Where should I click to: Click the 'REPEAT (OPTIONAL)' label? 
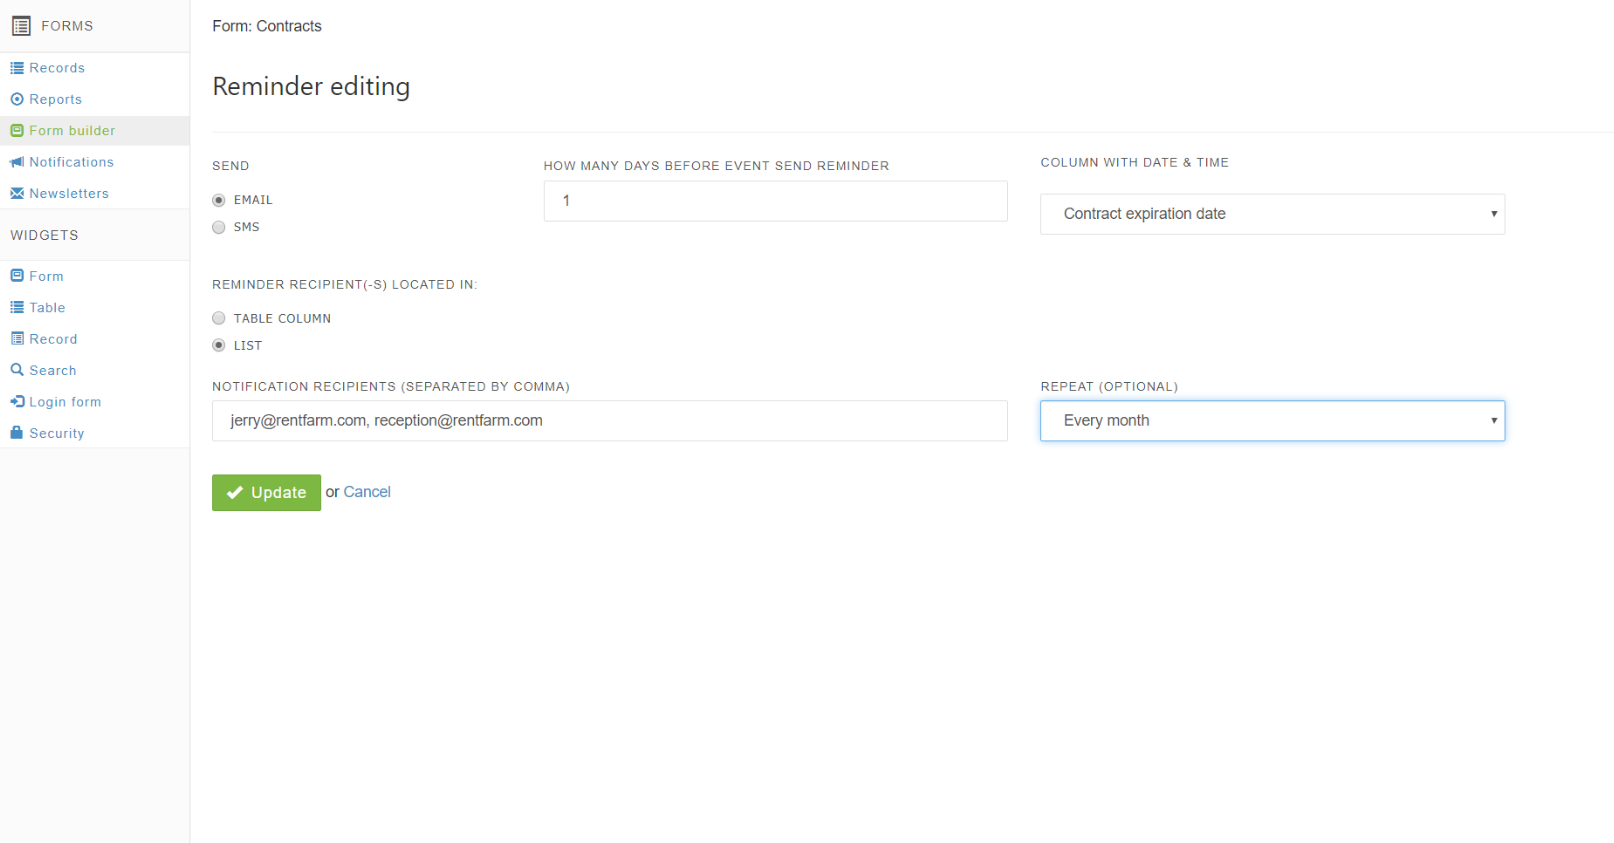1109,387
